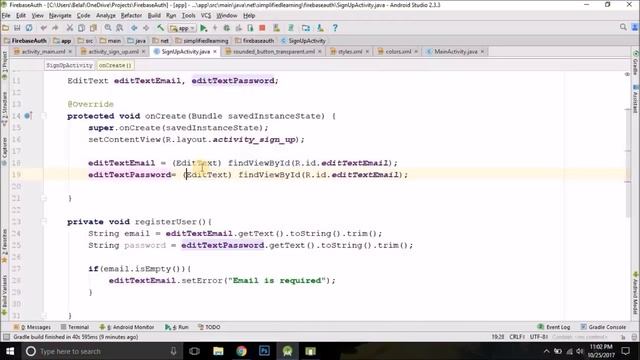Viewport: 640px width, 360px height.
Task: Close the SignUpActivity.java tab
Action: tap(215, 52)
